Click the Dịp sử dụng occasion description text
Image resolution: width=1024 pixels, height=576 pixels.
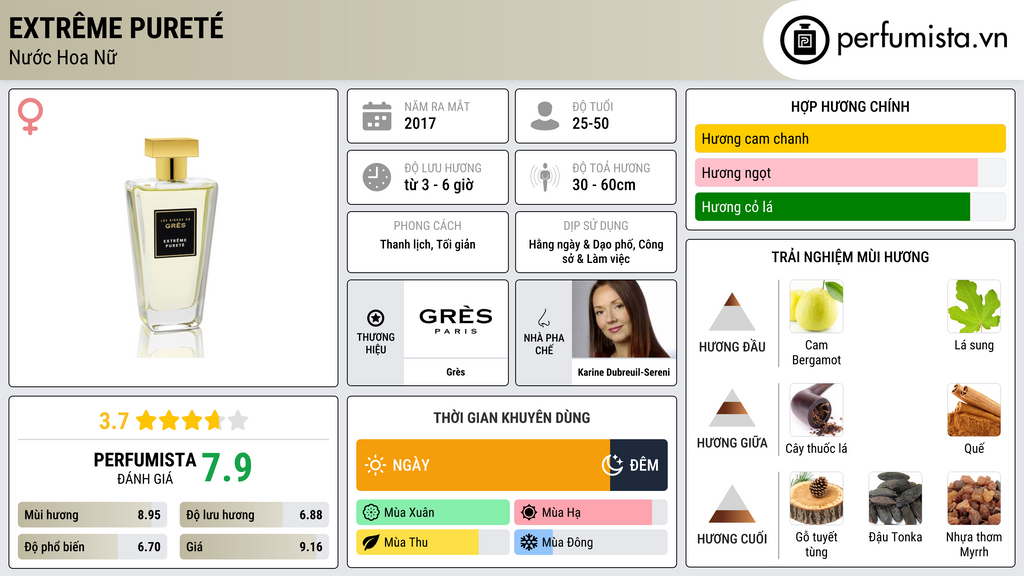pyautogui.click(x=596, y=251)
